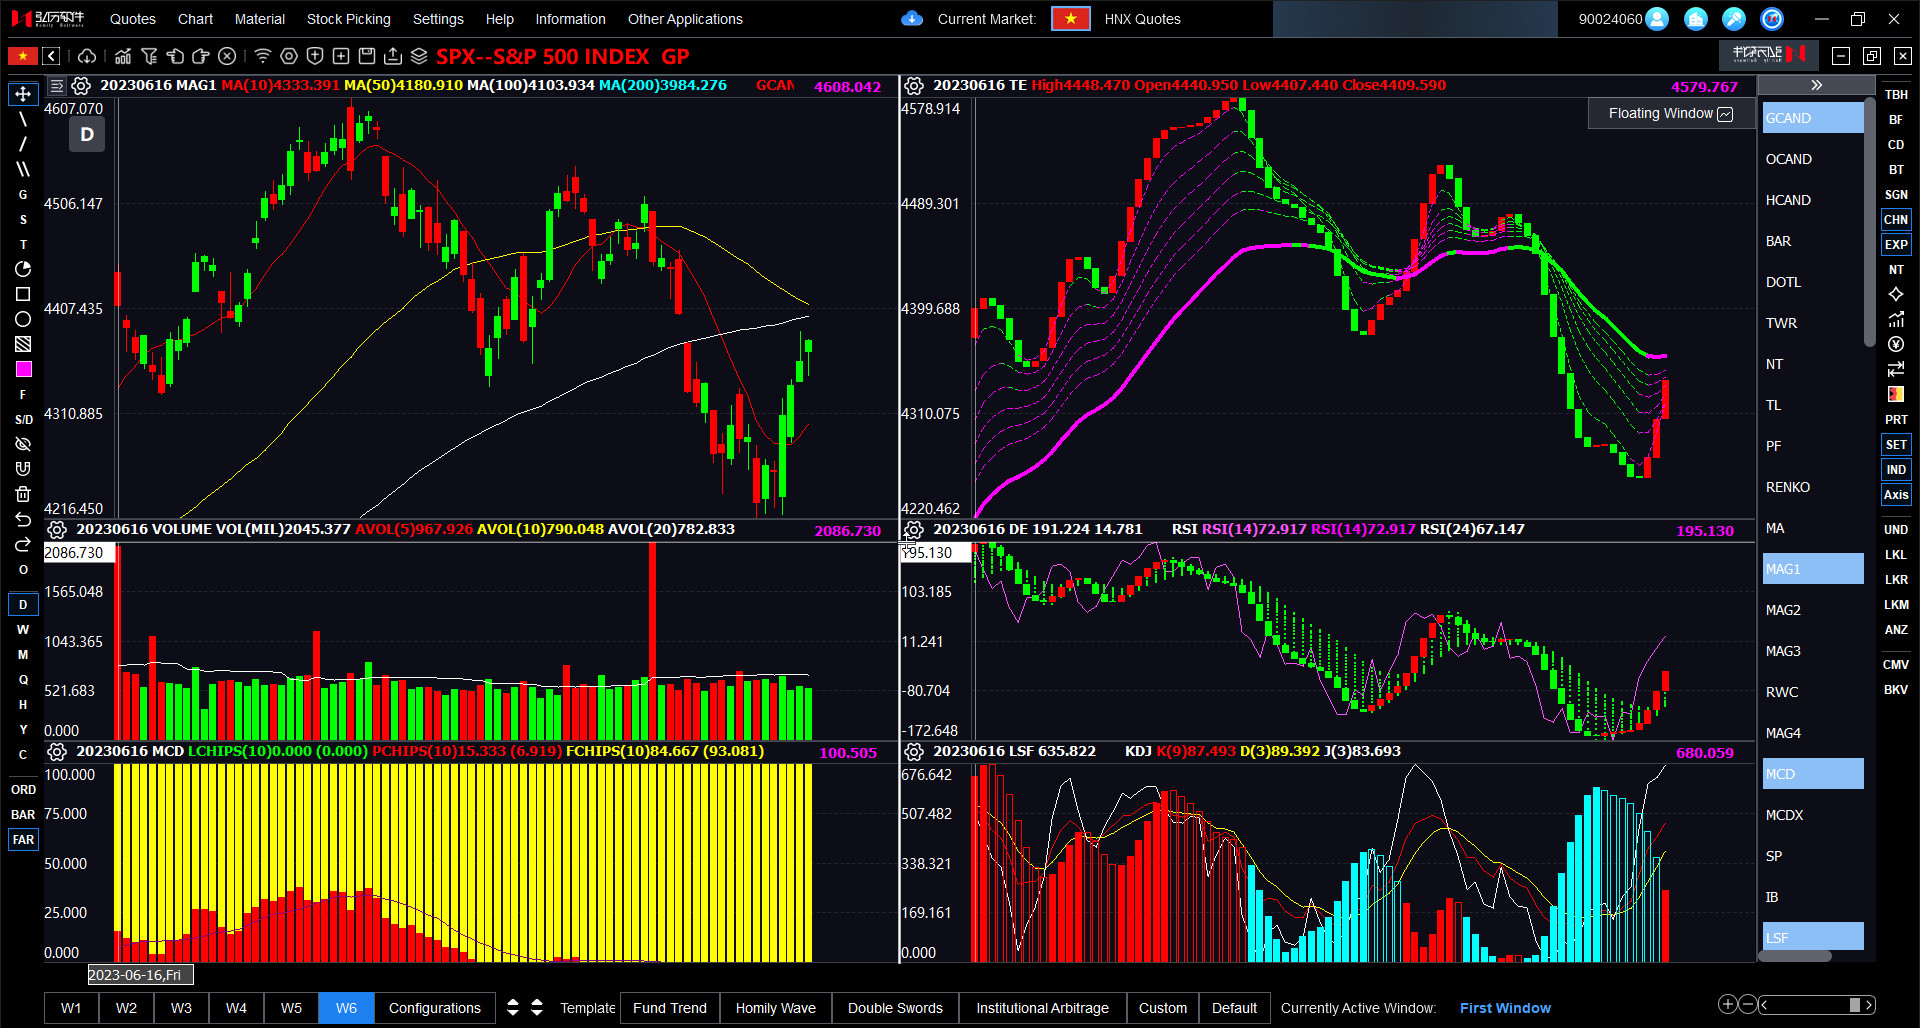Open the Floating Window dropdown
Image resolution: width=1920 pixels, height=1028 pixels.
[1670, 114]
